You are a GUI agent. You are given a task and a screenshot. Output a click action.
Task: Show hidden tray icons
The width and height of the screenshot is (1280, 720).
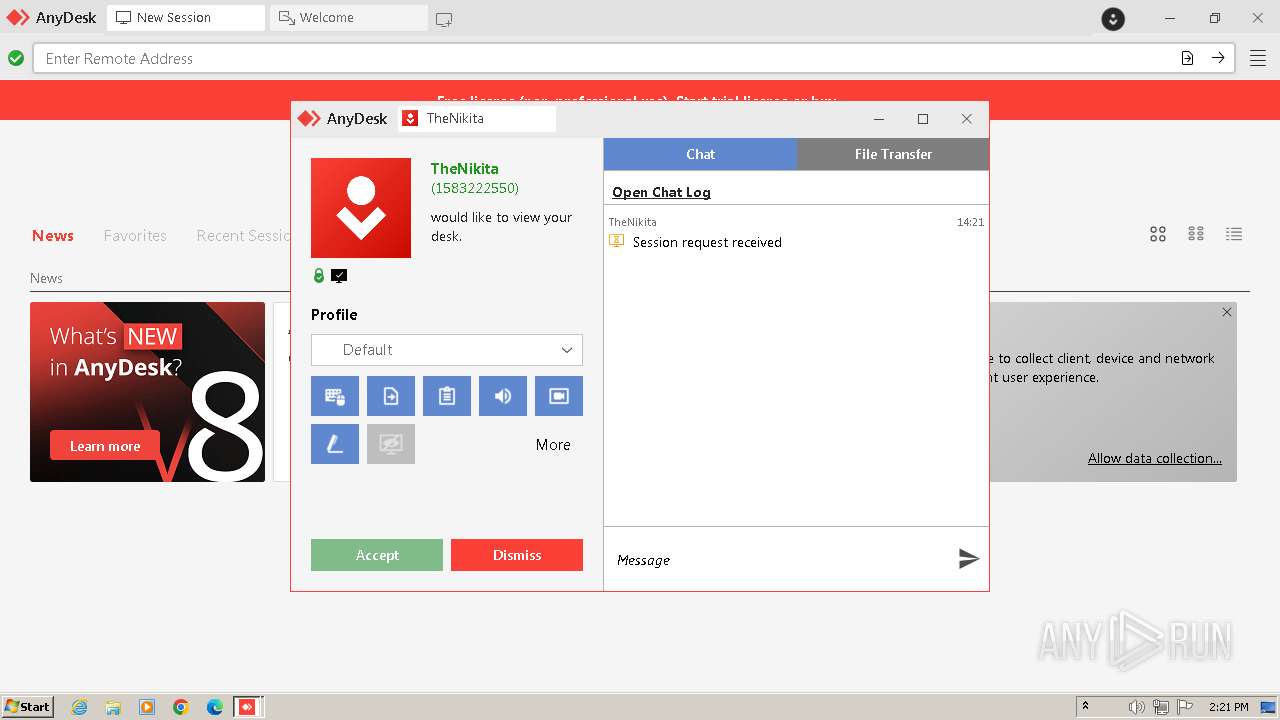tap(1085, 706)
